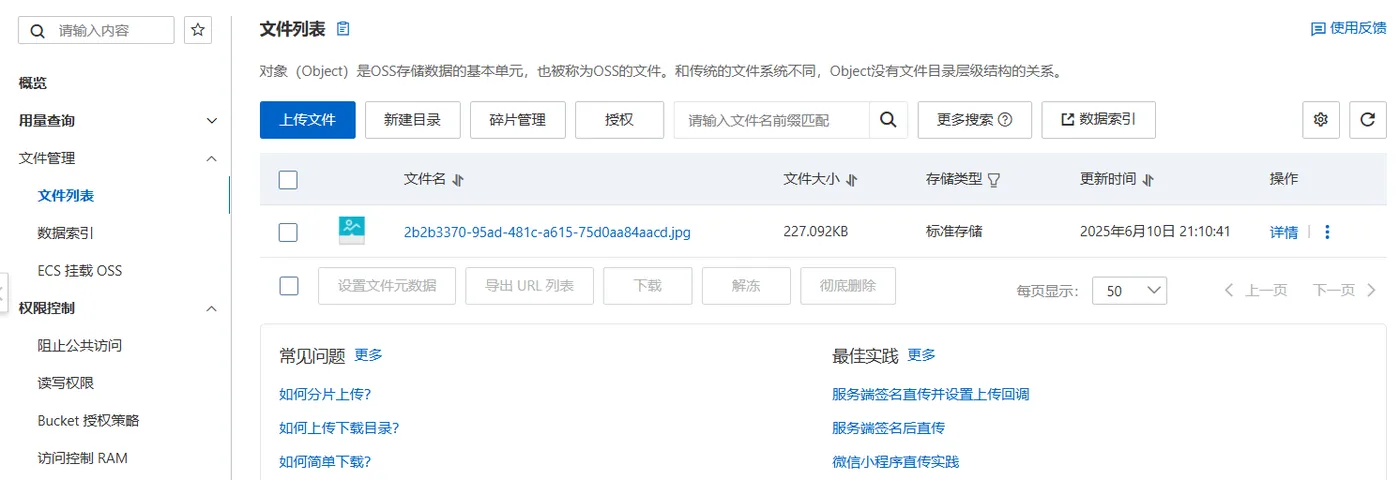This screenshot has width=1400, height=480.
Task: Open Bucket 授权策略 sidebar item
Action: [x=88, y=421]
